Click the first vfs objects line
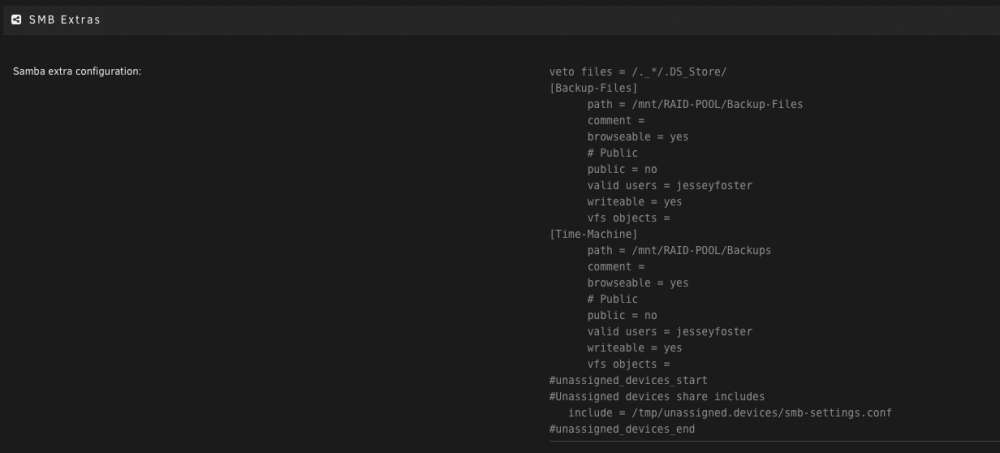This screenshot has height=453, width=1000. [629, 218]
